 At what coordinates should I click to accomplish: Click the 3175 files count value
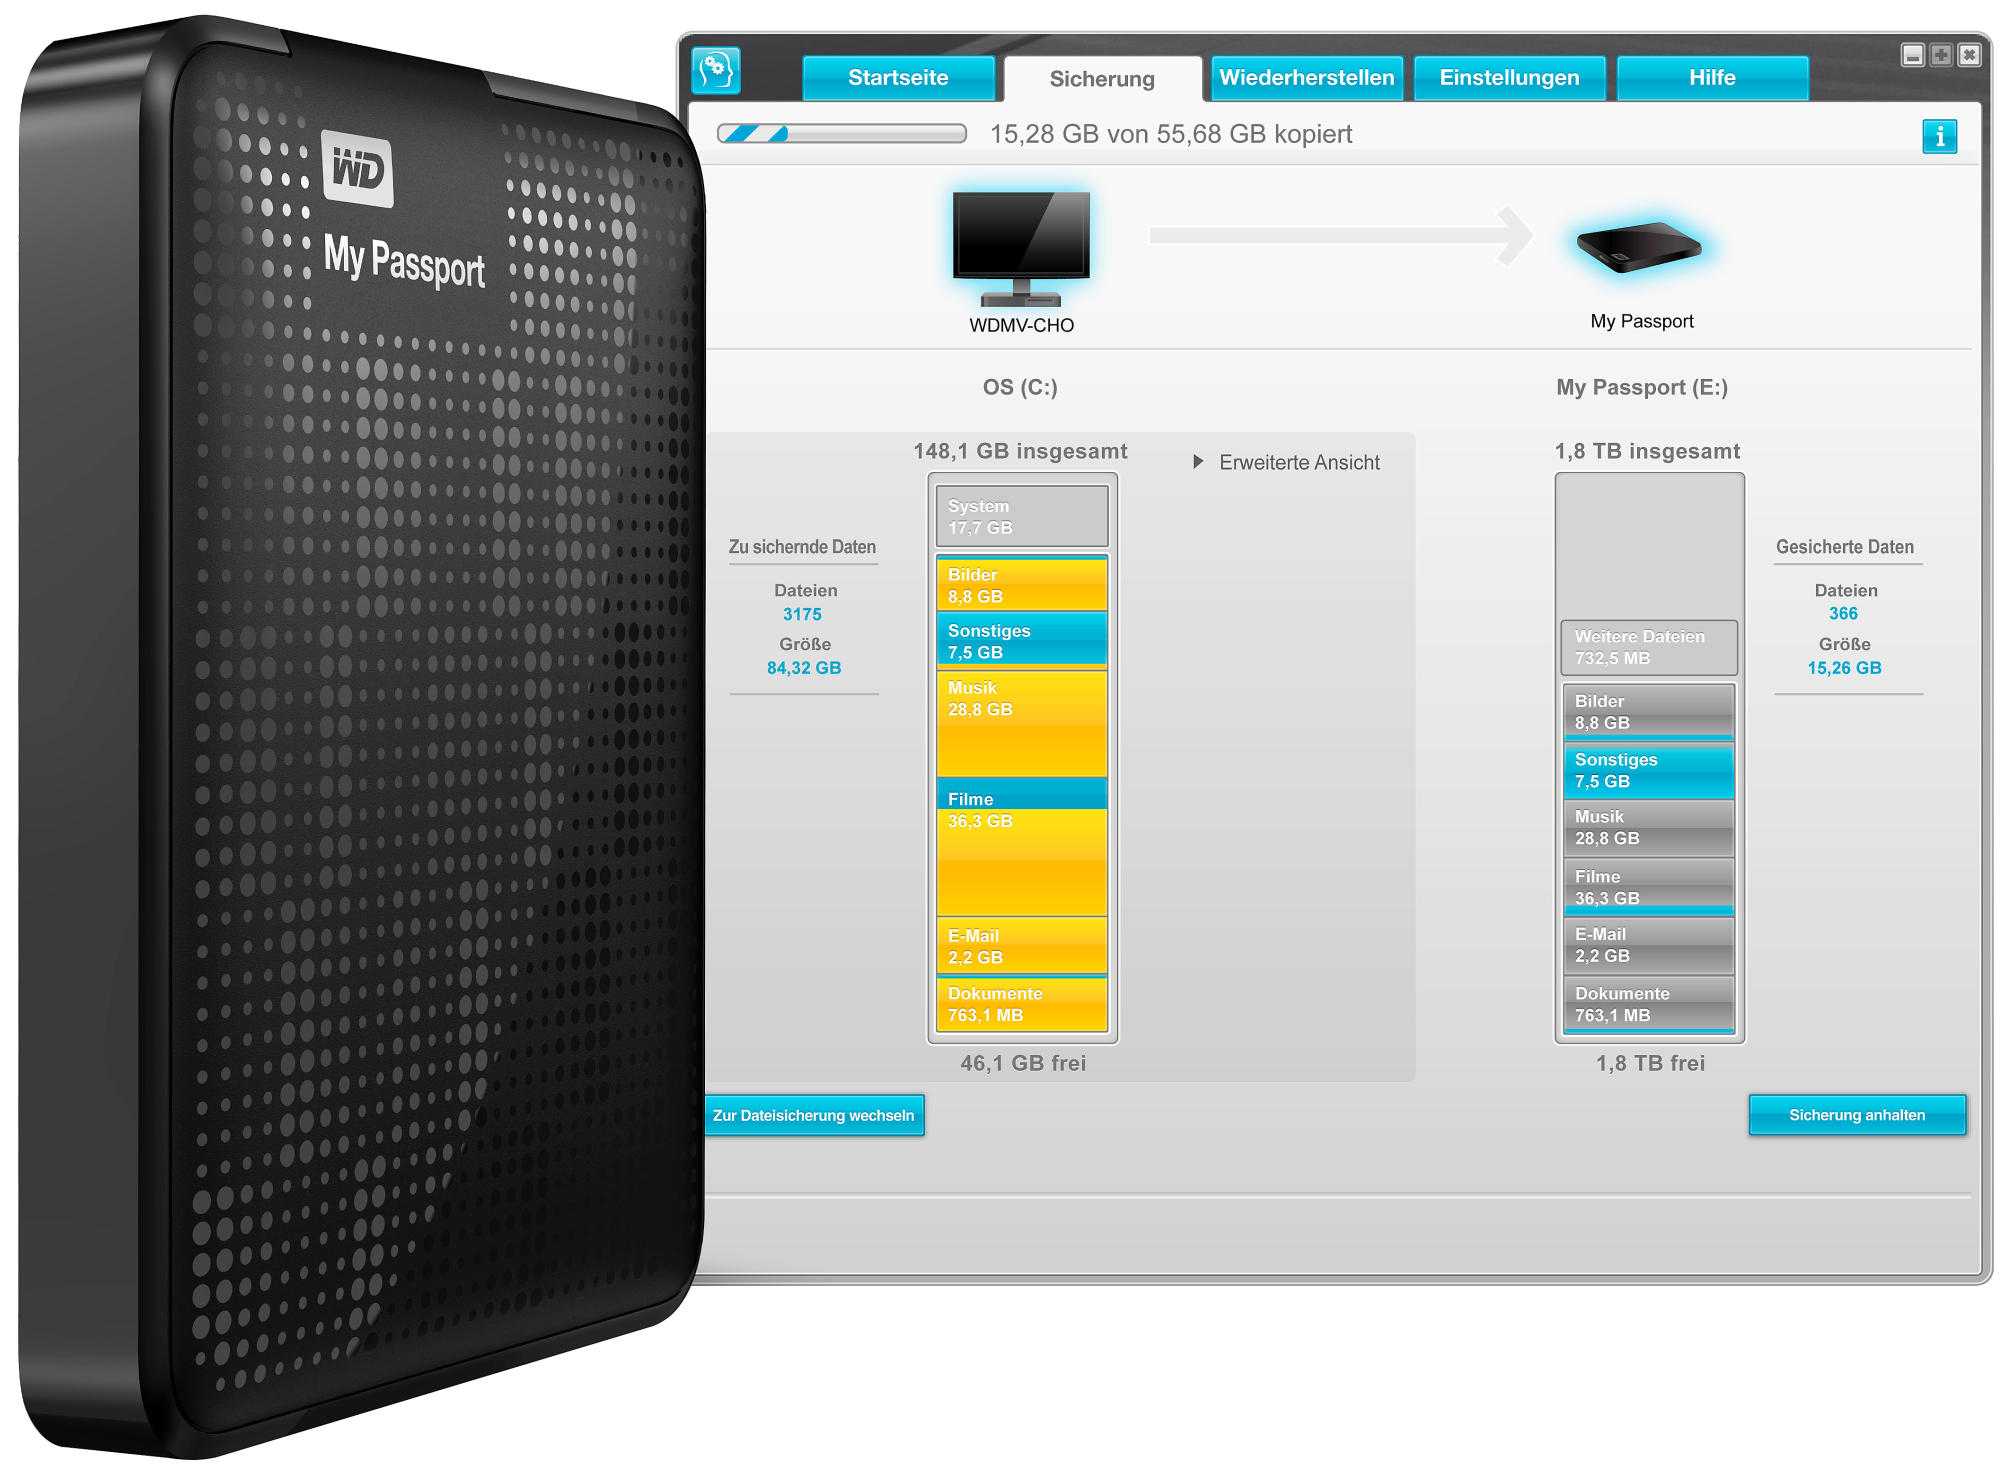(802, 614)
